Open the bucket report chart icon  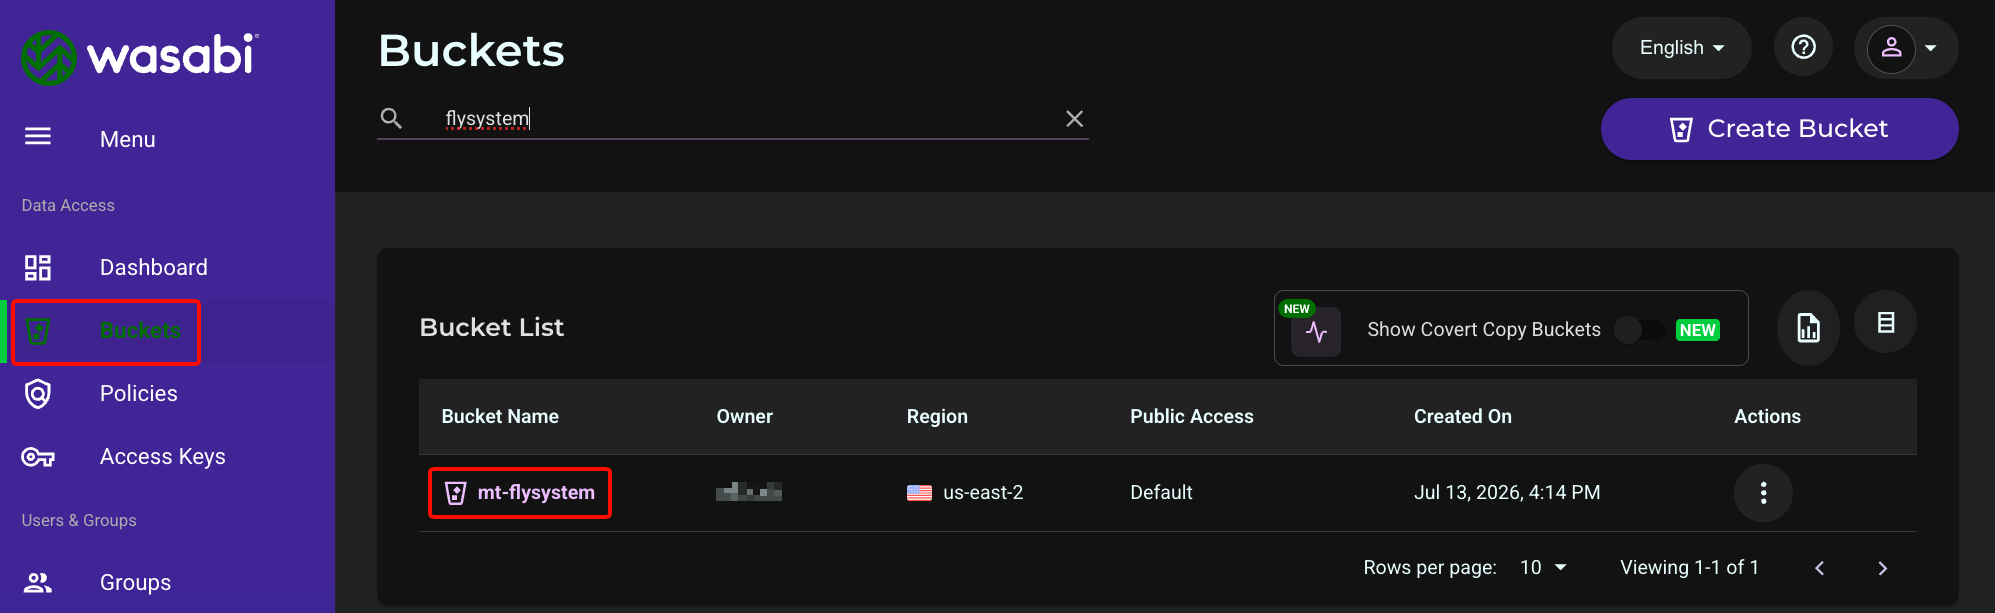point(1808,328)
